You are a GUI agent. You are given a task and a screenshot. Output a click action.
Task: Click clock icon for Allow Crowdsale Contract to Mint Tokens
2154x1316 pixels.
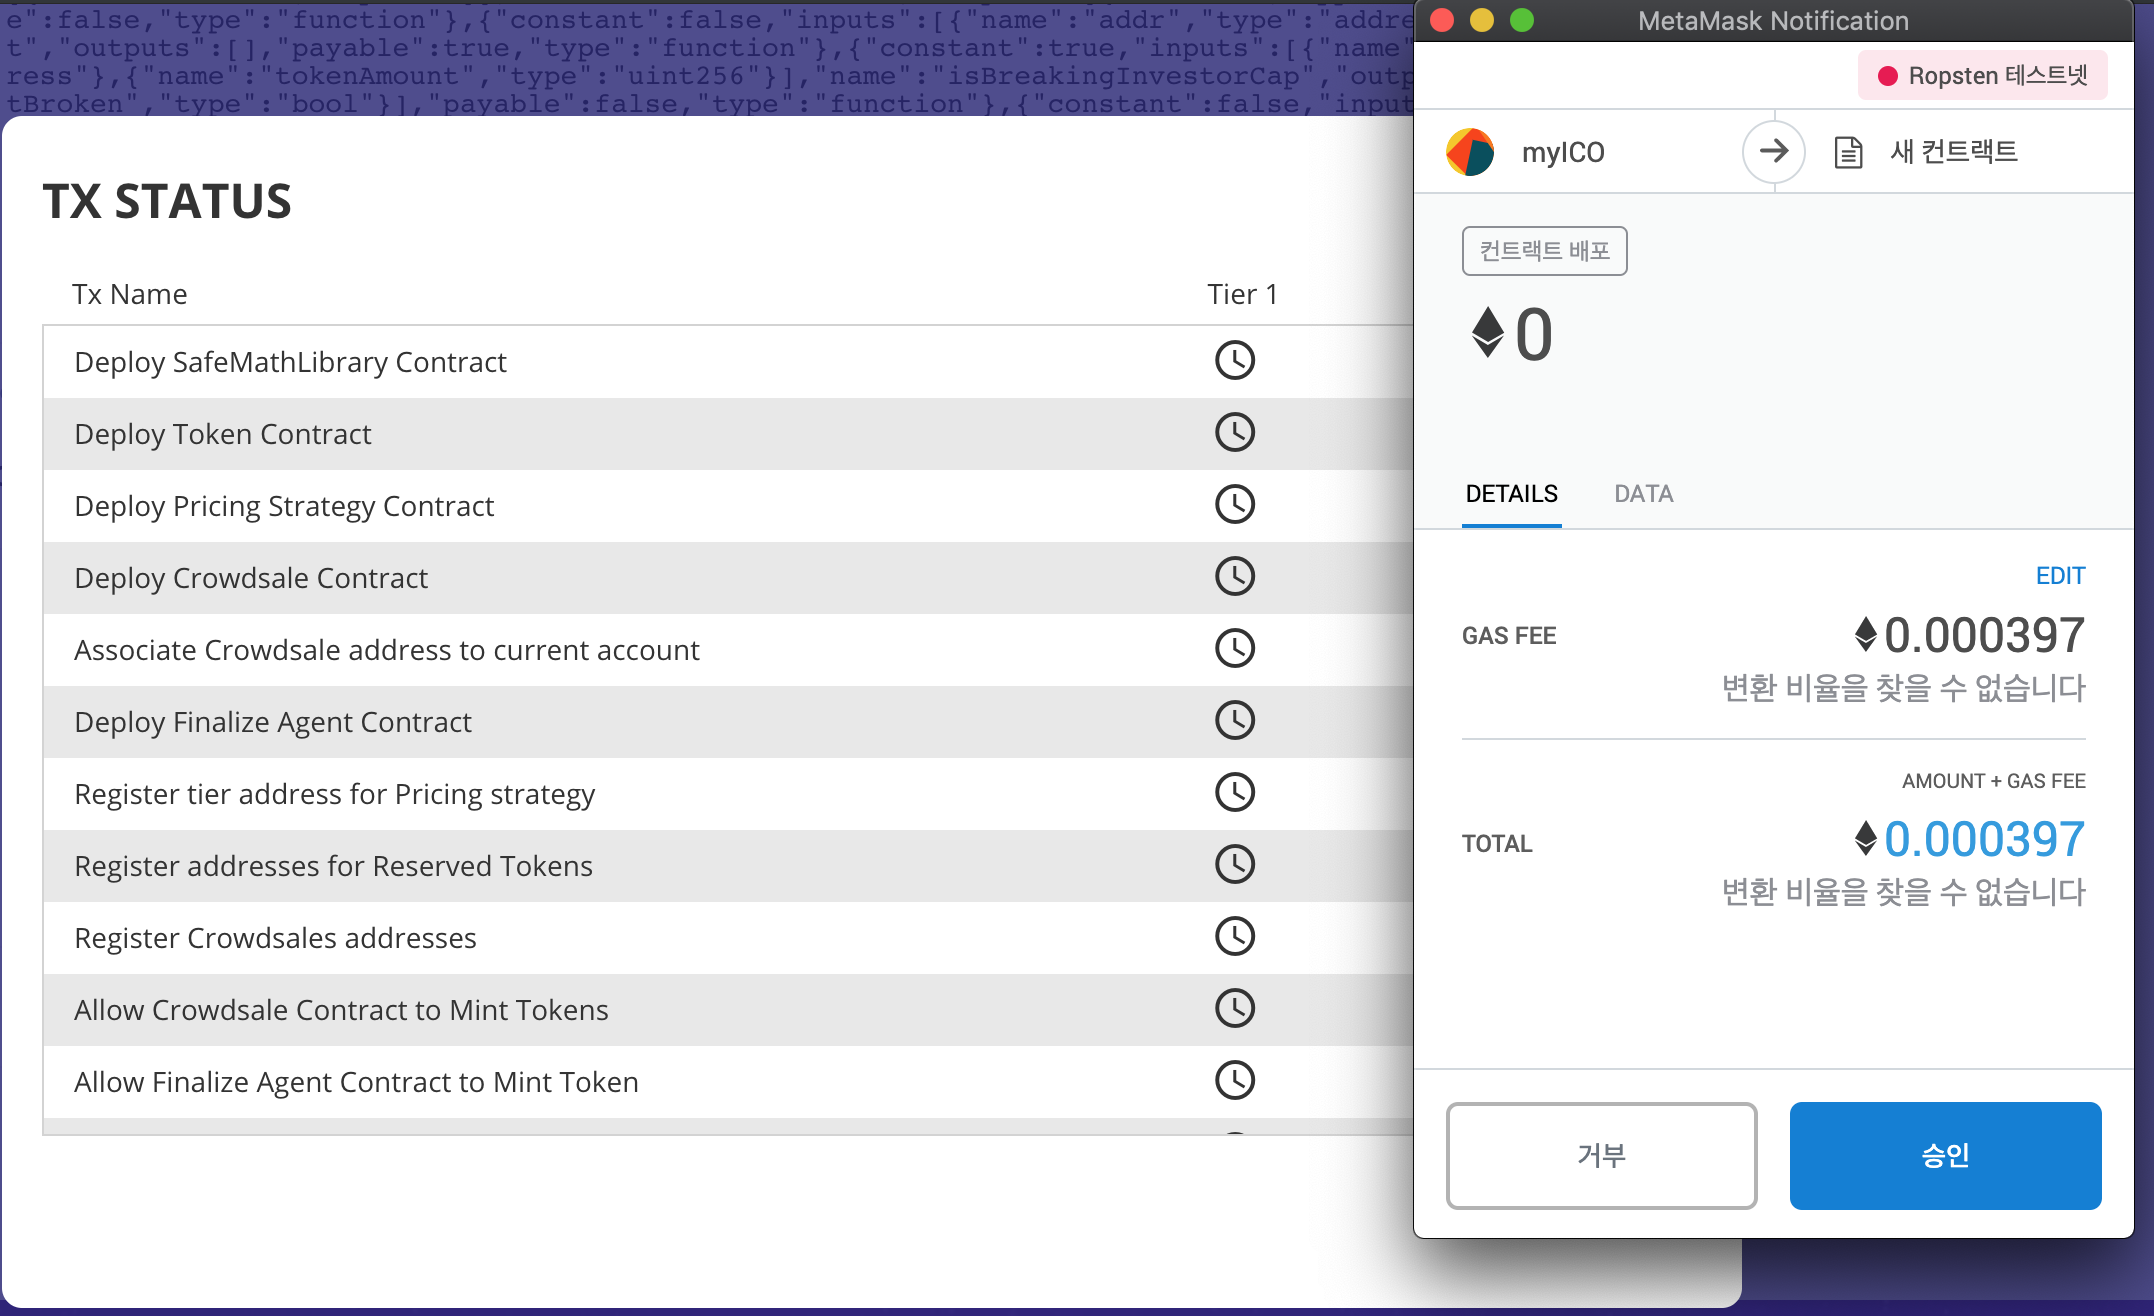tap(1234, 1009)
